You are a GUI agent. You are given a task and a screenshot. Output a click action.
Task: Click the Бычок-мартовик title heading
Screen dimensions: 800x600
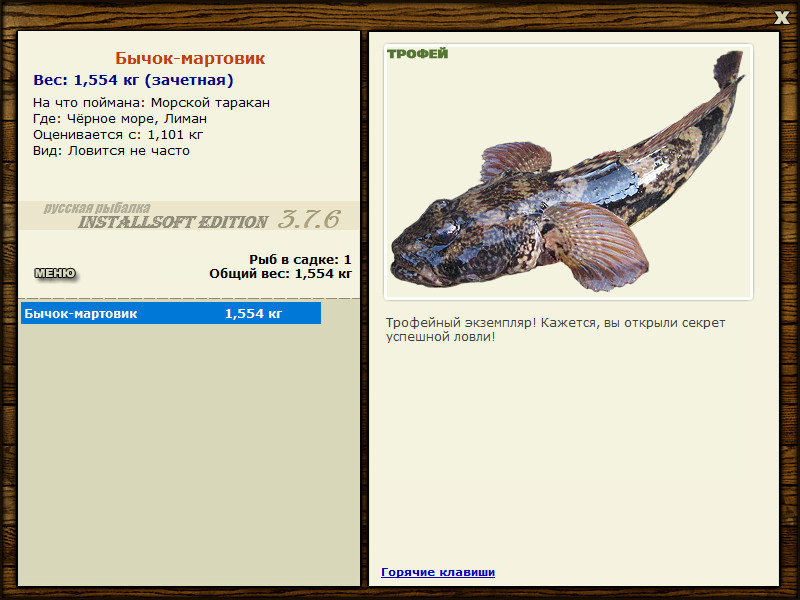point(190,58)
